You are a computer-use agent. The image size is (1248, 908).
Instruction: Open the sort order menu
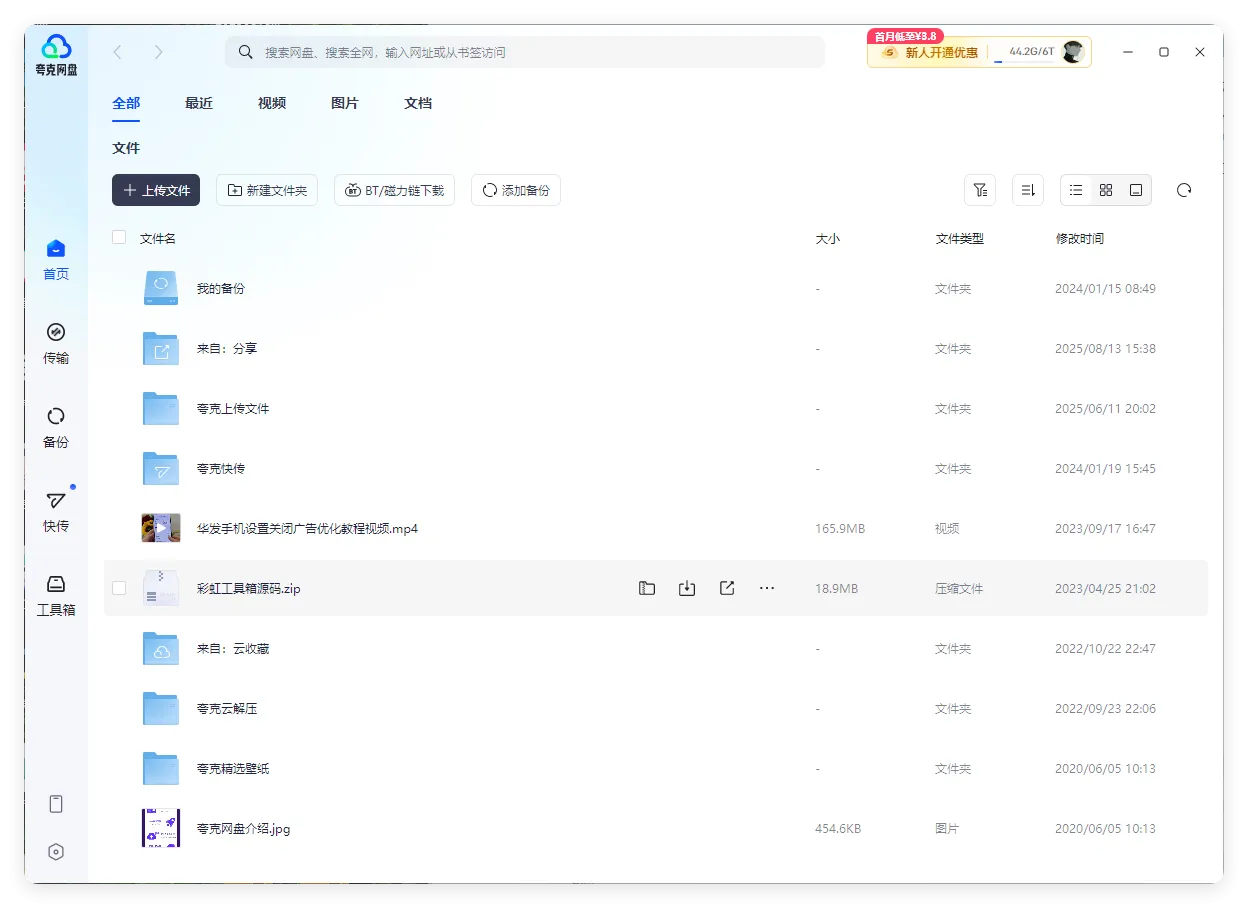(1028, 189)
